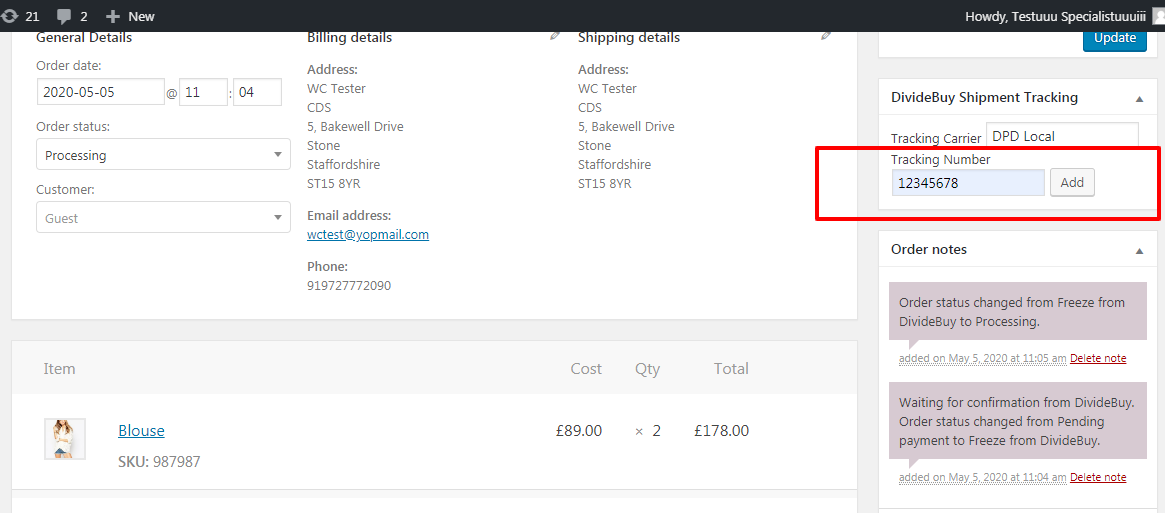Delete the Processing status order note

click(x=1098, y=358)
